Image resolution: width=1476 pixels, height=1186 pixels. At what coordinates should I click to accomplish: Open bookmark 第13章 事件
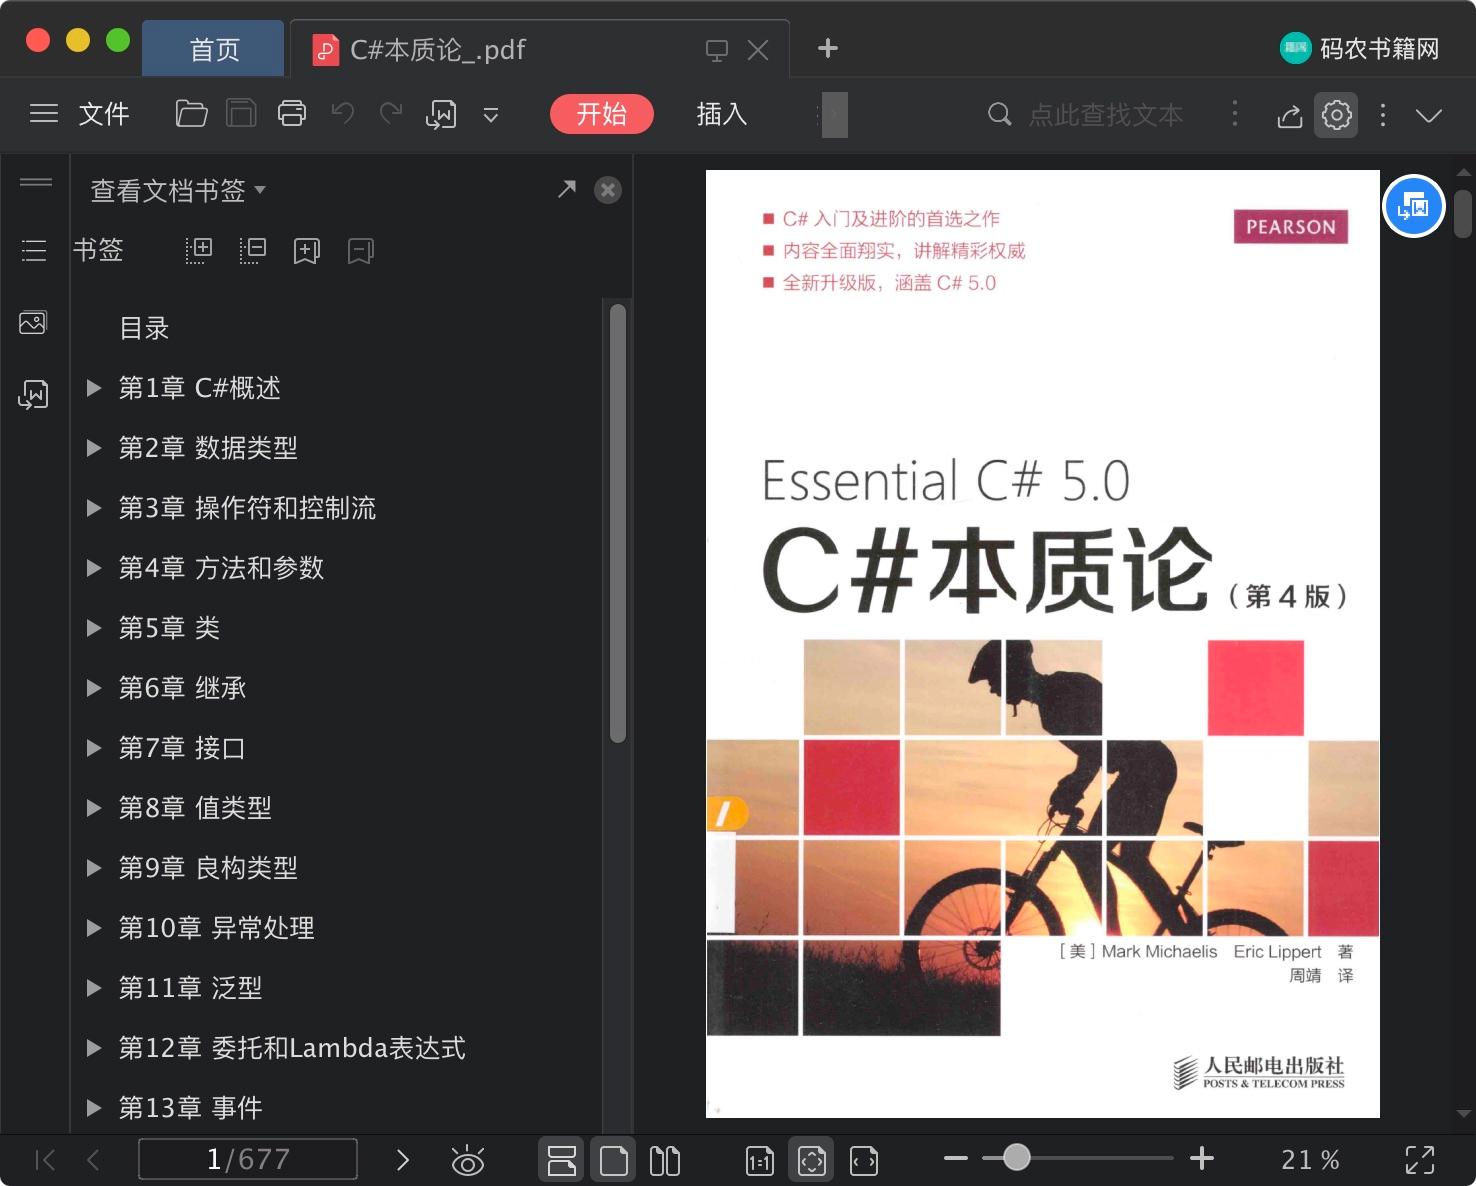pos(190,1108)
